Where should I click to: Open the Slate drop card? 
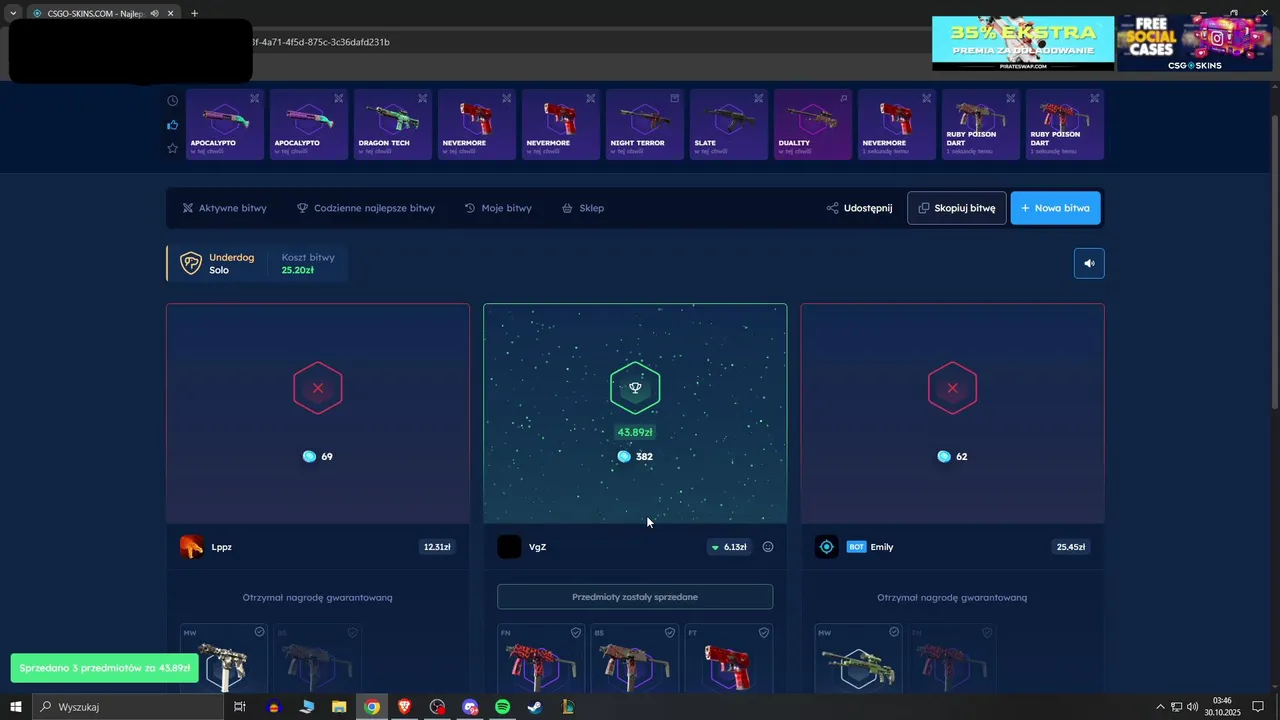pos(729,124)
